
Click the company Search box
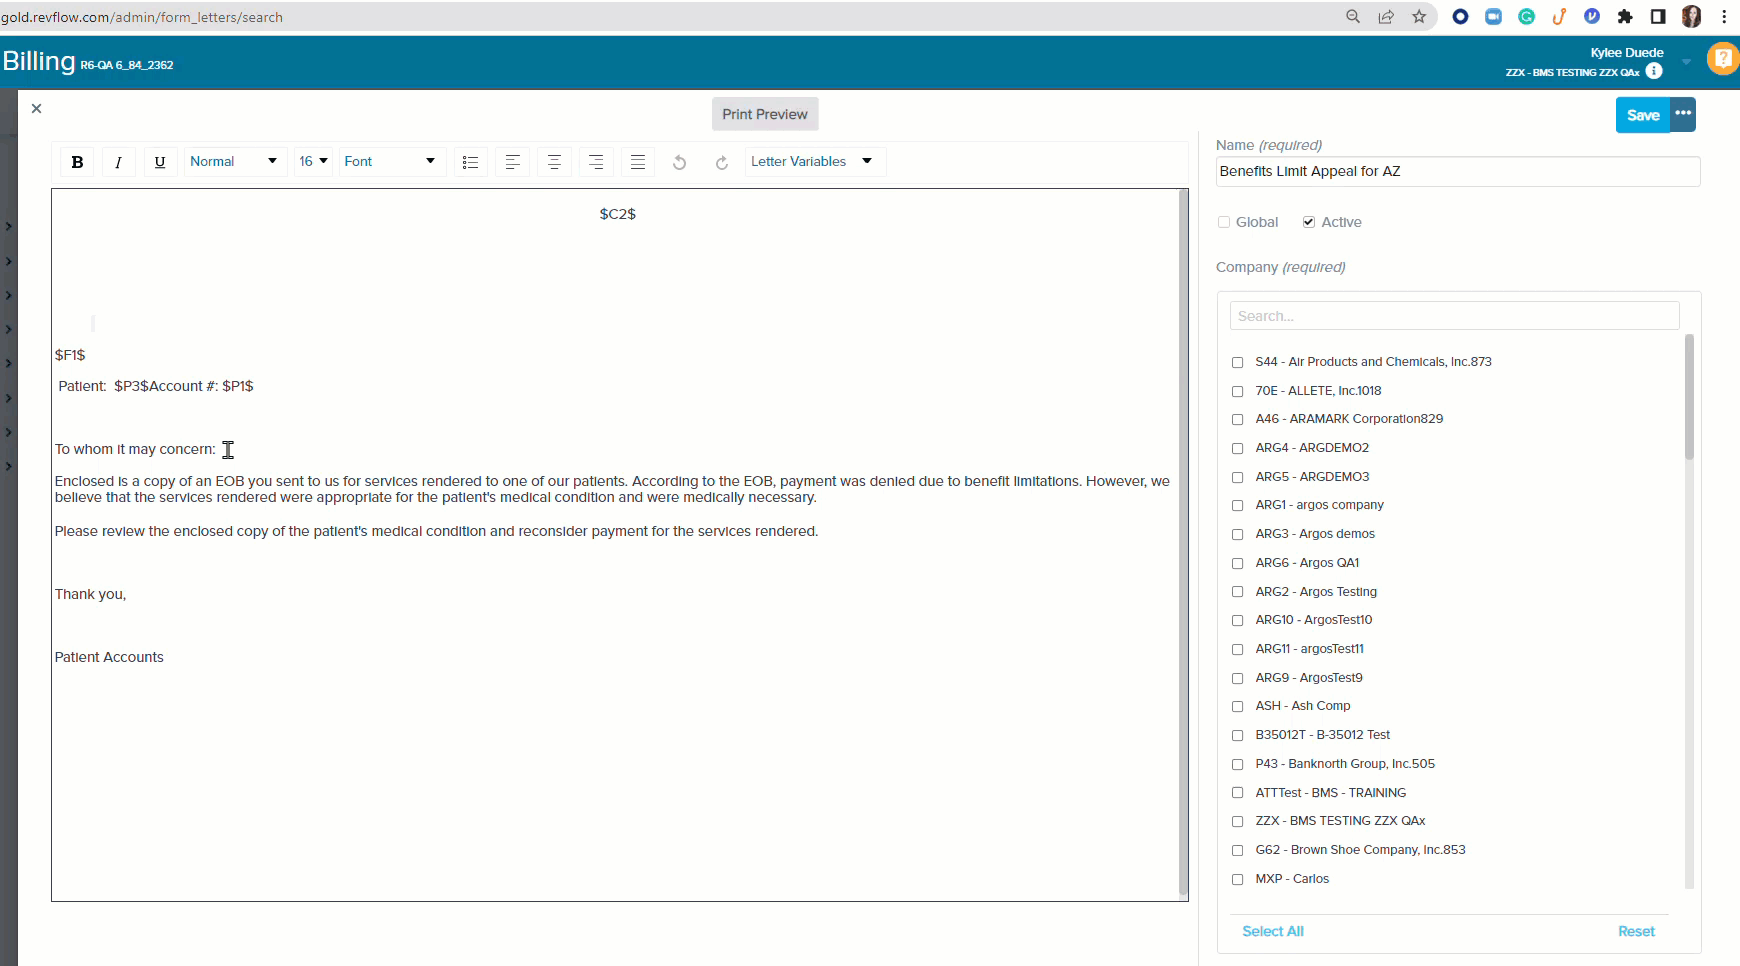(1454, 316)
